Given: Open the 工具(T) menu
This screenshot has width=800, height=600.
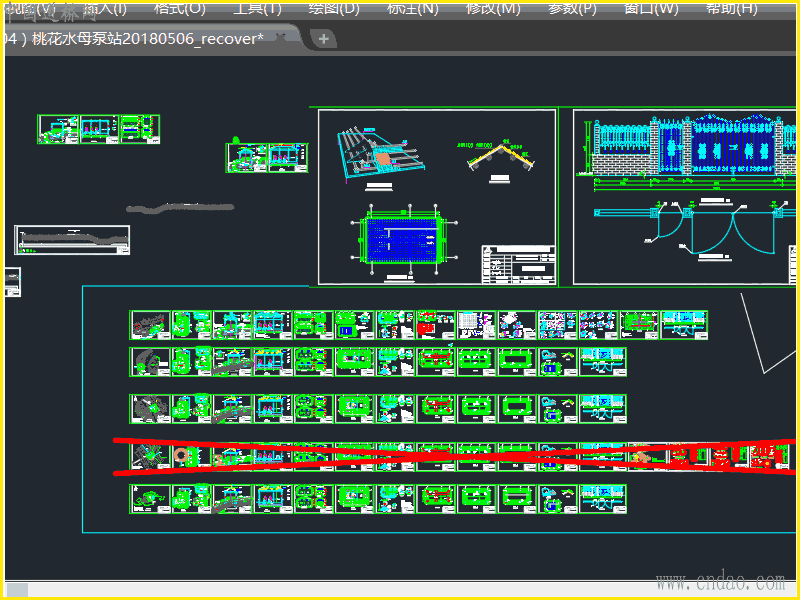Looking at the screenshot, I should coord(257,8).
